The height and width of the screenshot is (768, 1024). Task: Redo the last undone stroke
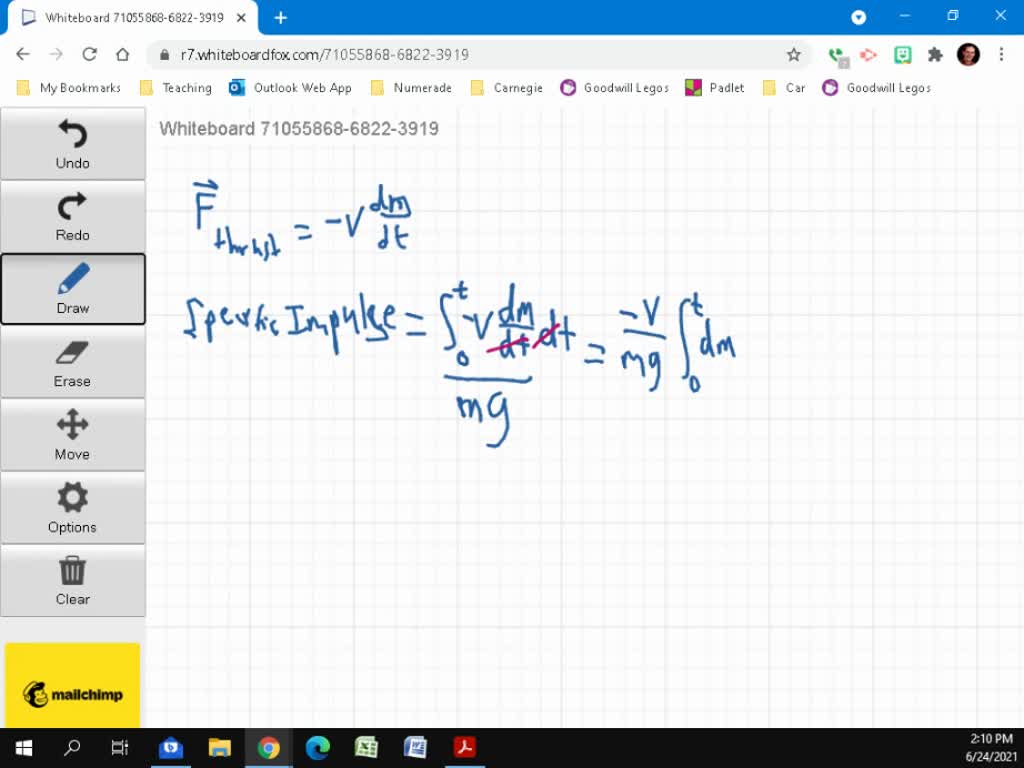(x=73, y=216)
